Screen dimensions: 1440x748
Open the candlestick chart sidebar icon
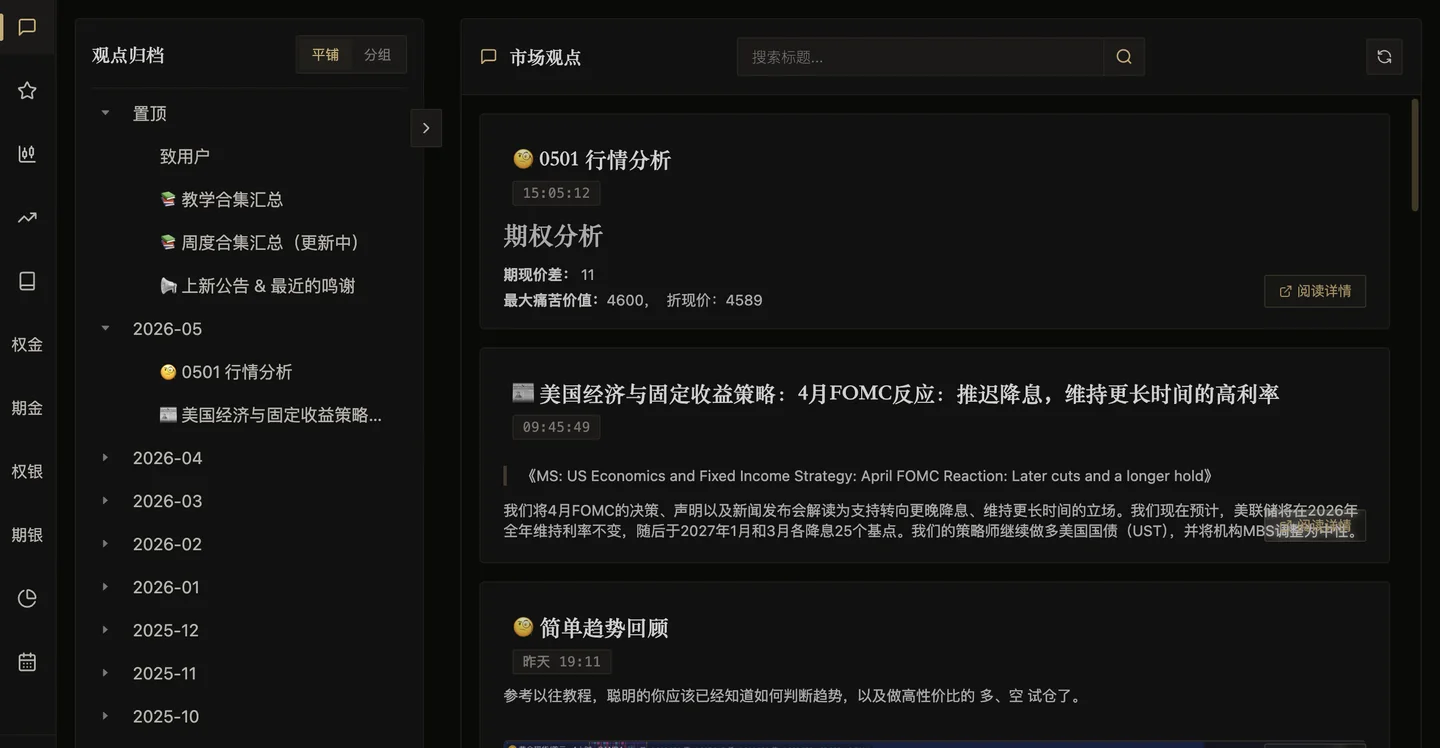click(x=27, y=154)
